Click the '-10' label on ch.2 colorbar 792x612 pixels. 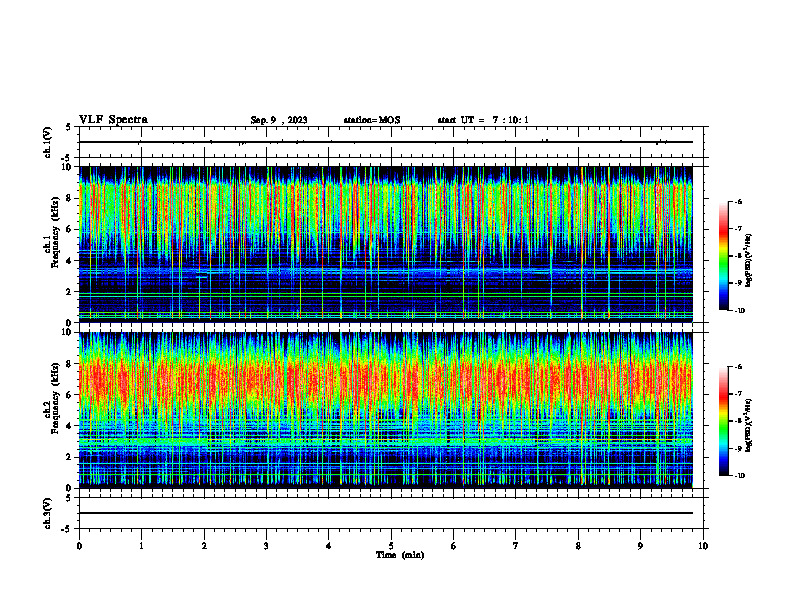(740, 475)
